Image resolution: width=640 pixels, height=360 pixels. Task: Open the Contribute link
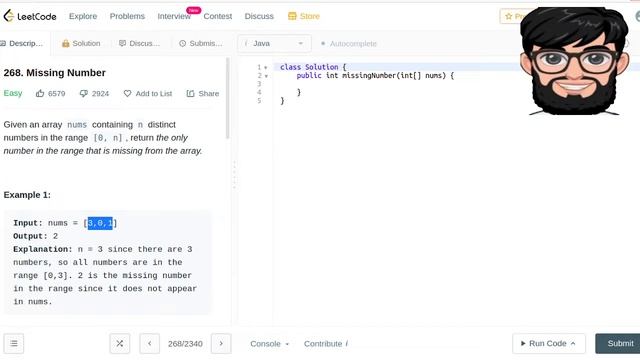pos(326,344)
